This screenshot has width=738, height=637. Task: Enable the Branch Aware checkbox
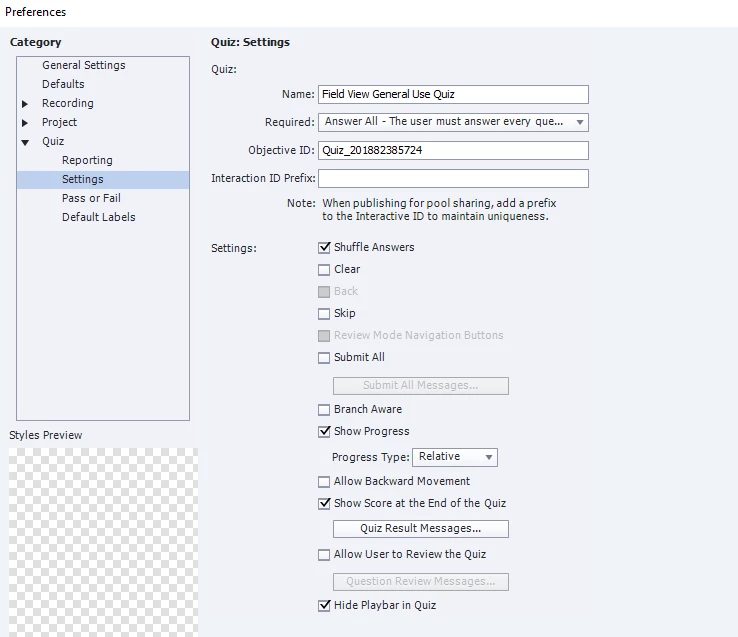click(x=324, y=410)
